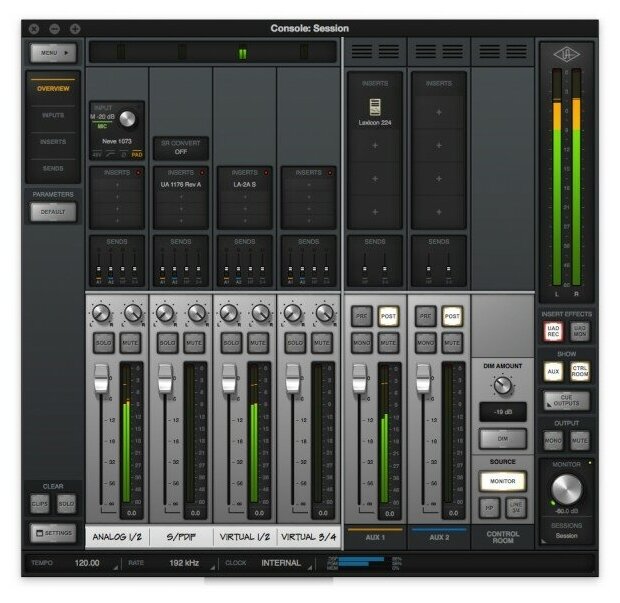Viewport: 620px width, 603px height.
Task: Toggle POST on AUX 2
Action: coord(452,316)
